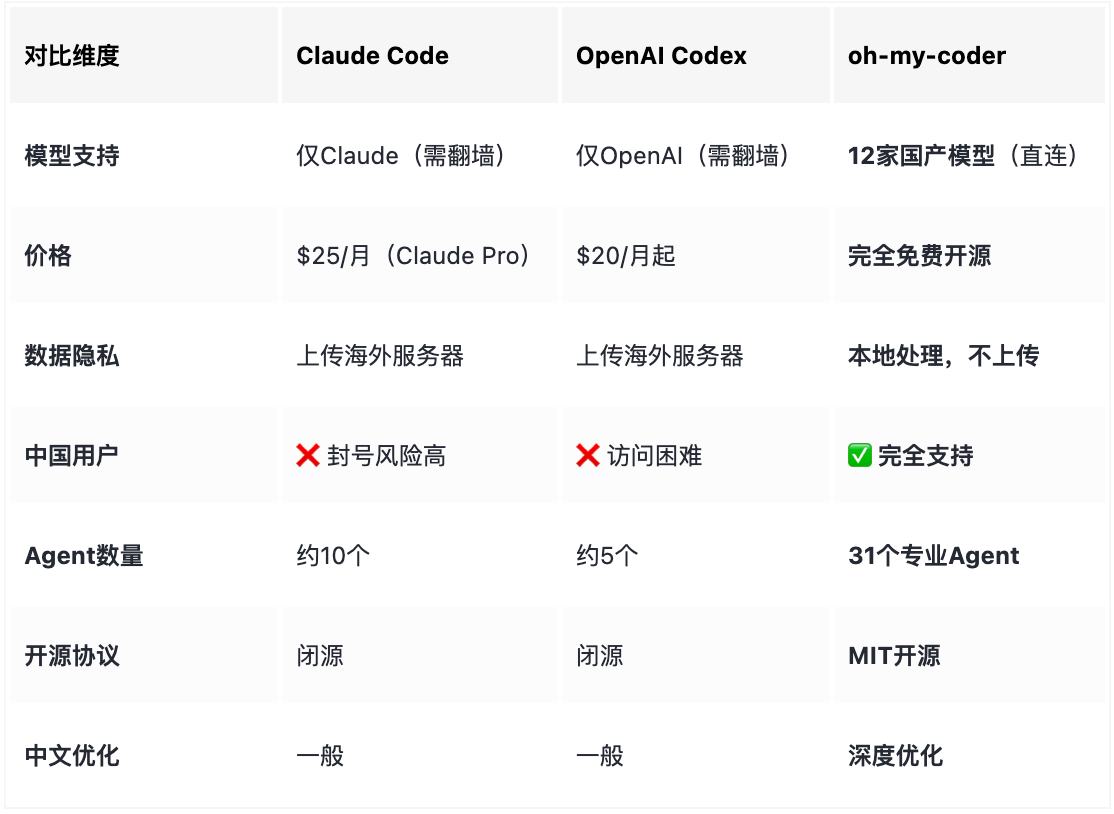Screen dimensions: 1114x814
Task: Click 一般 in the OpenAI Codex column
Action: (600, 756)
